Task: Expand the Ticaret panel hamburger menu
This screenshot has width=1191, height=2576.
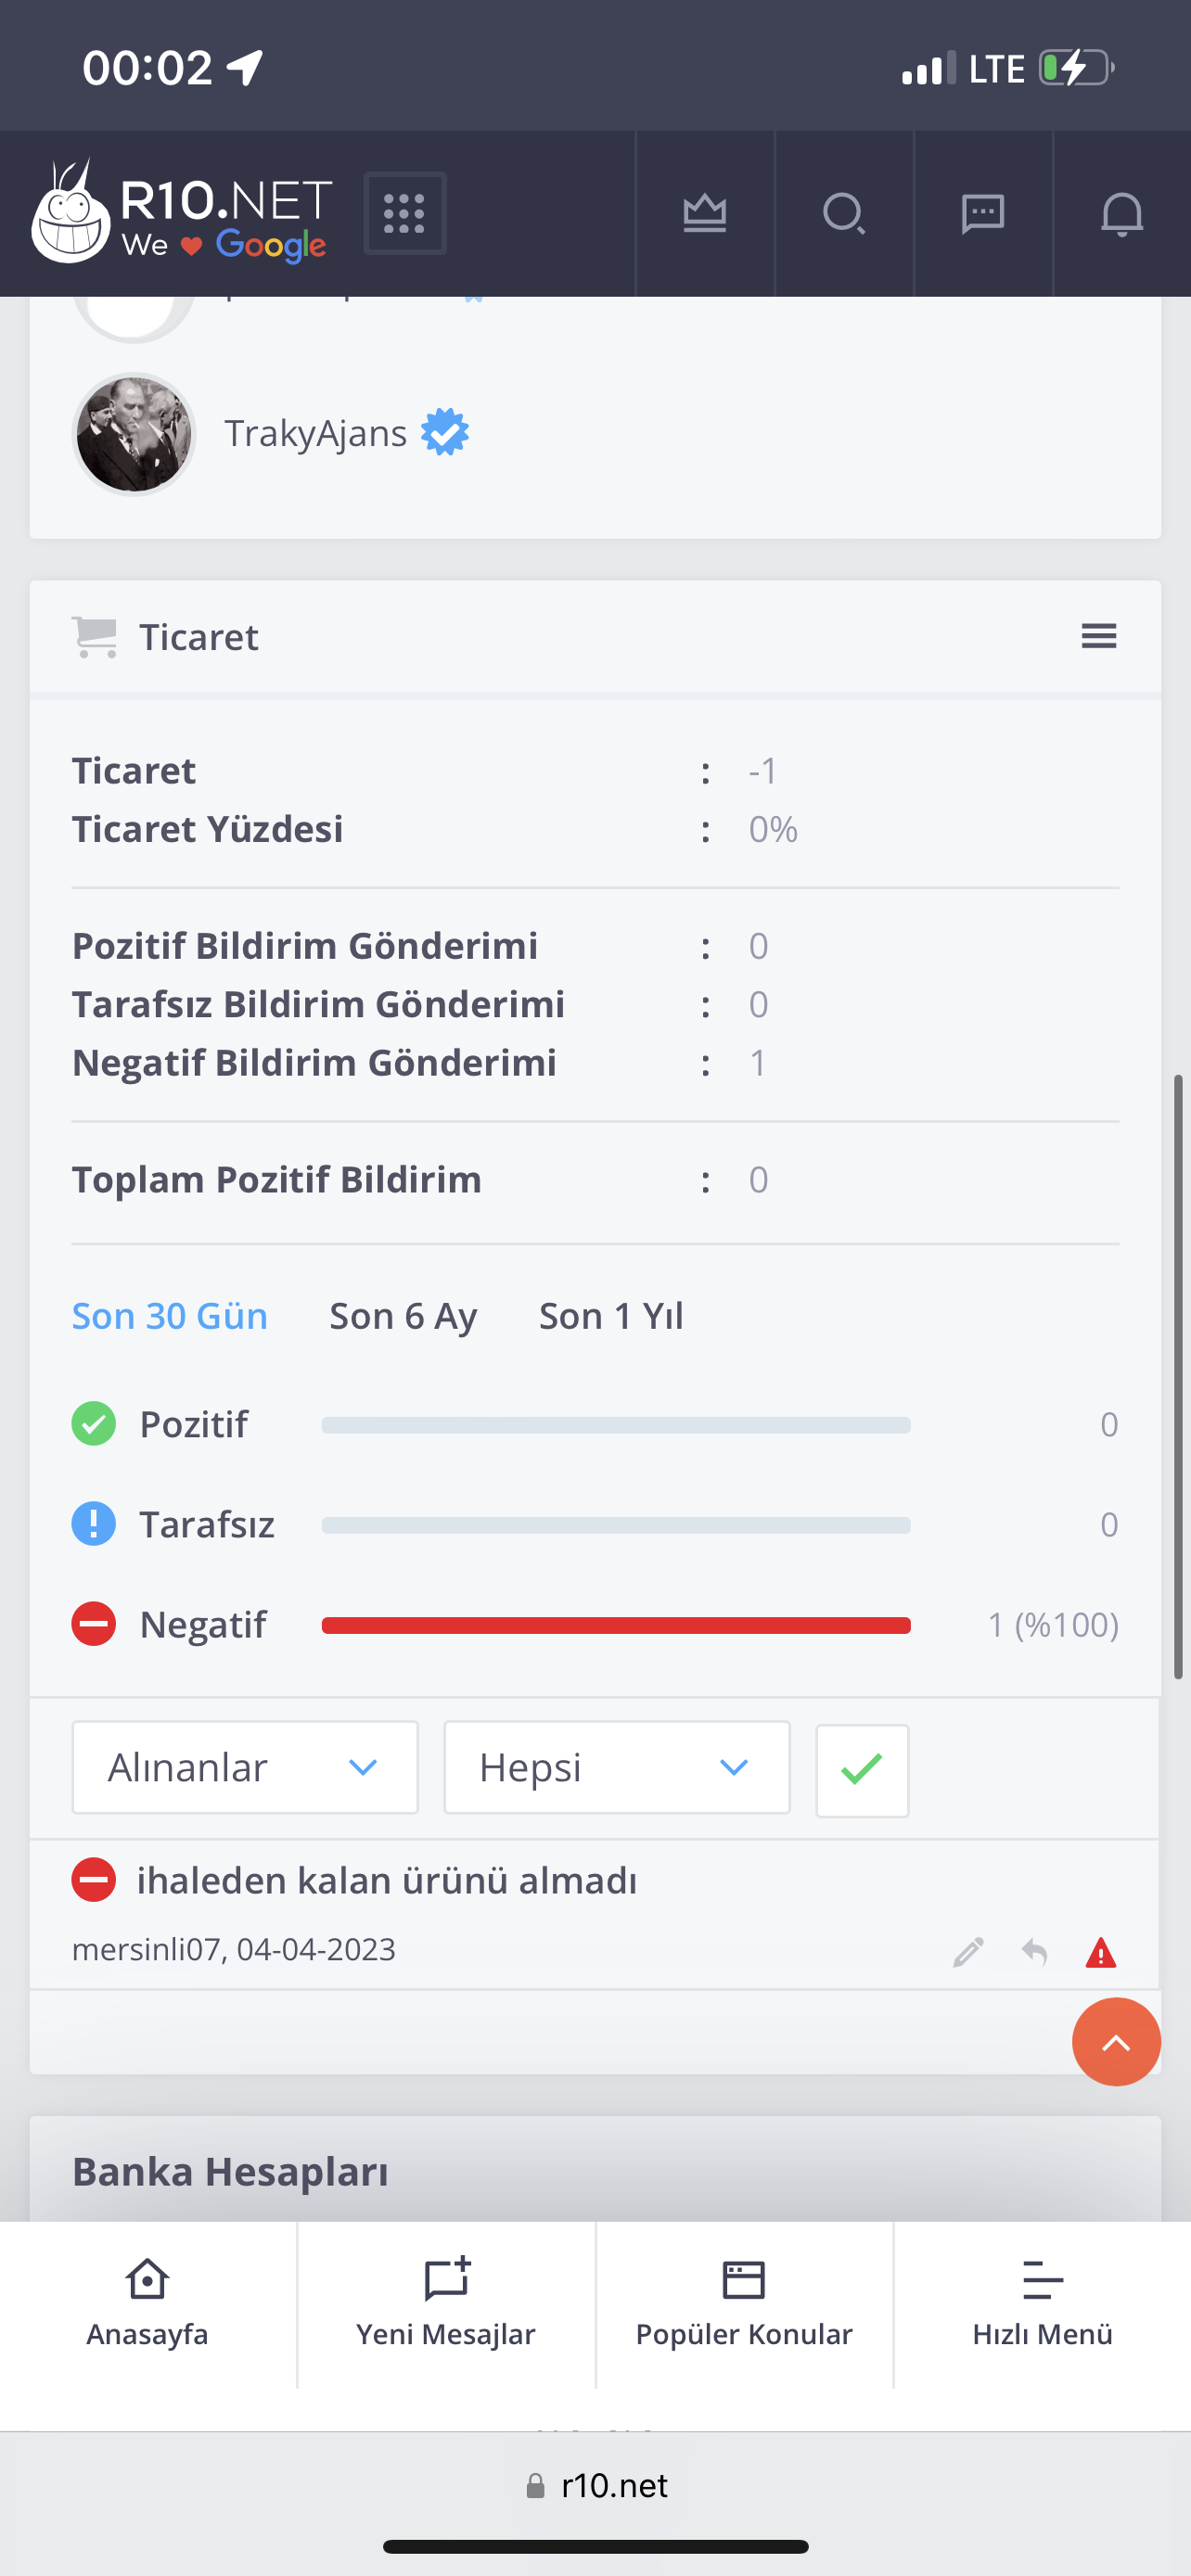Action: [x=1099, y=636]
